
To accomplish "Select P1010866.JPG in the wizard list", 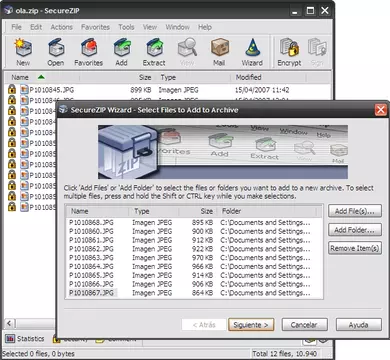I will pos(91,284).
